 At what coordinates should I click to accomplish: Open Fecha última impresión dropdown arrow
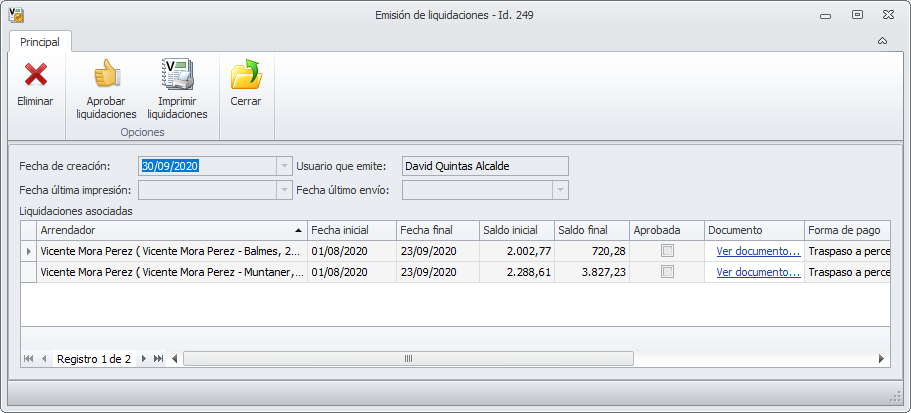(284, 190)
